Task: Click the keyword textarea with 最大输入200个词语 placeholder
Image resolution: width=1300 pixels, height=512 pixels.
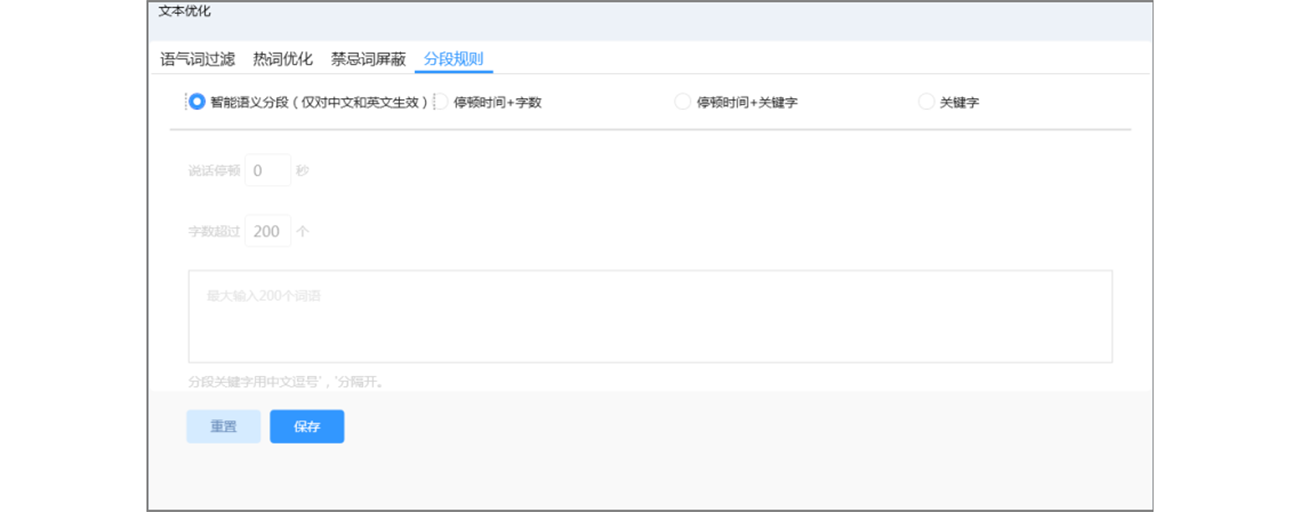Action: [x=650, y=316]
